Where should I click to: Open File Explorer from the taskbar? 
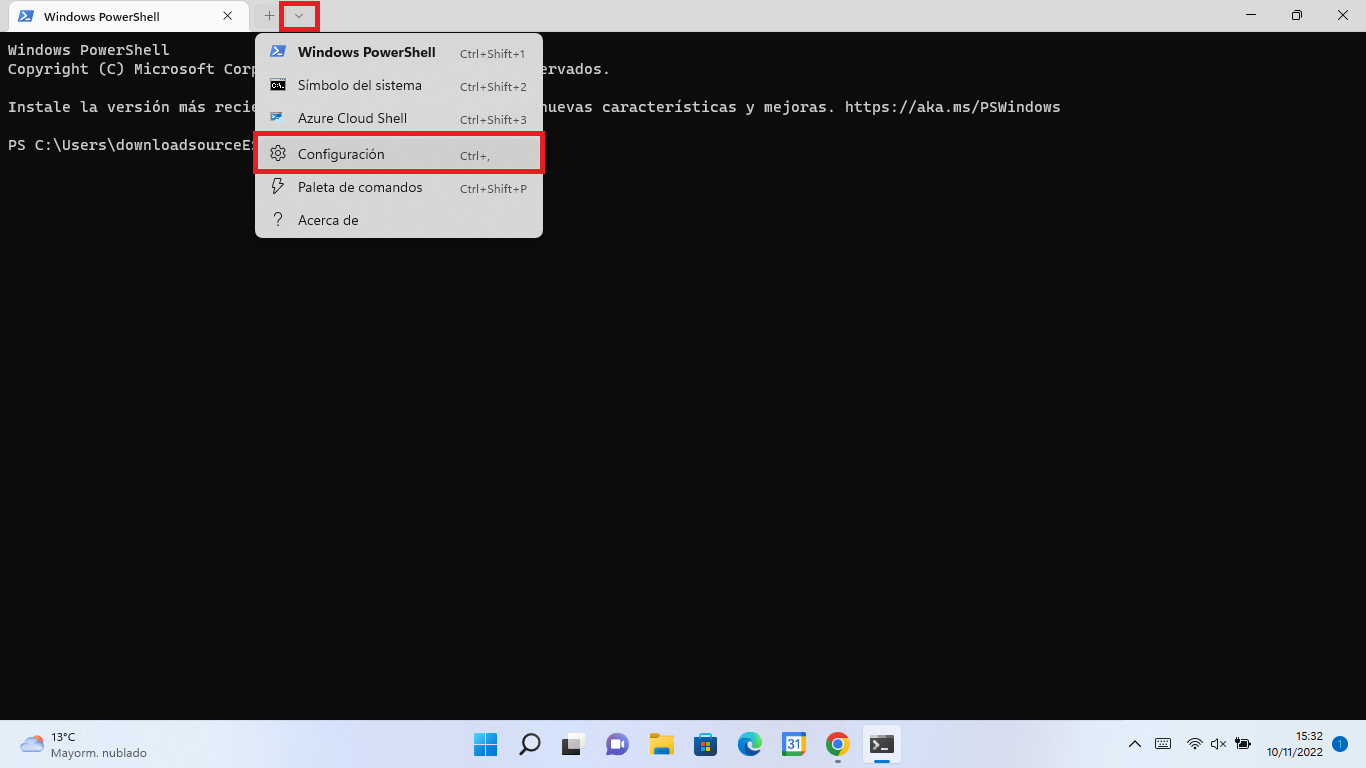(x=661, y=744)
